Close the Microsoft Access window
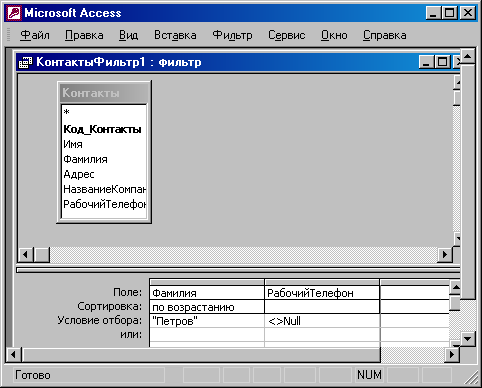 click(467, 13)
